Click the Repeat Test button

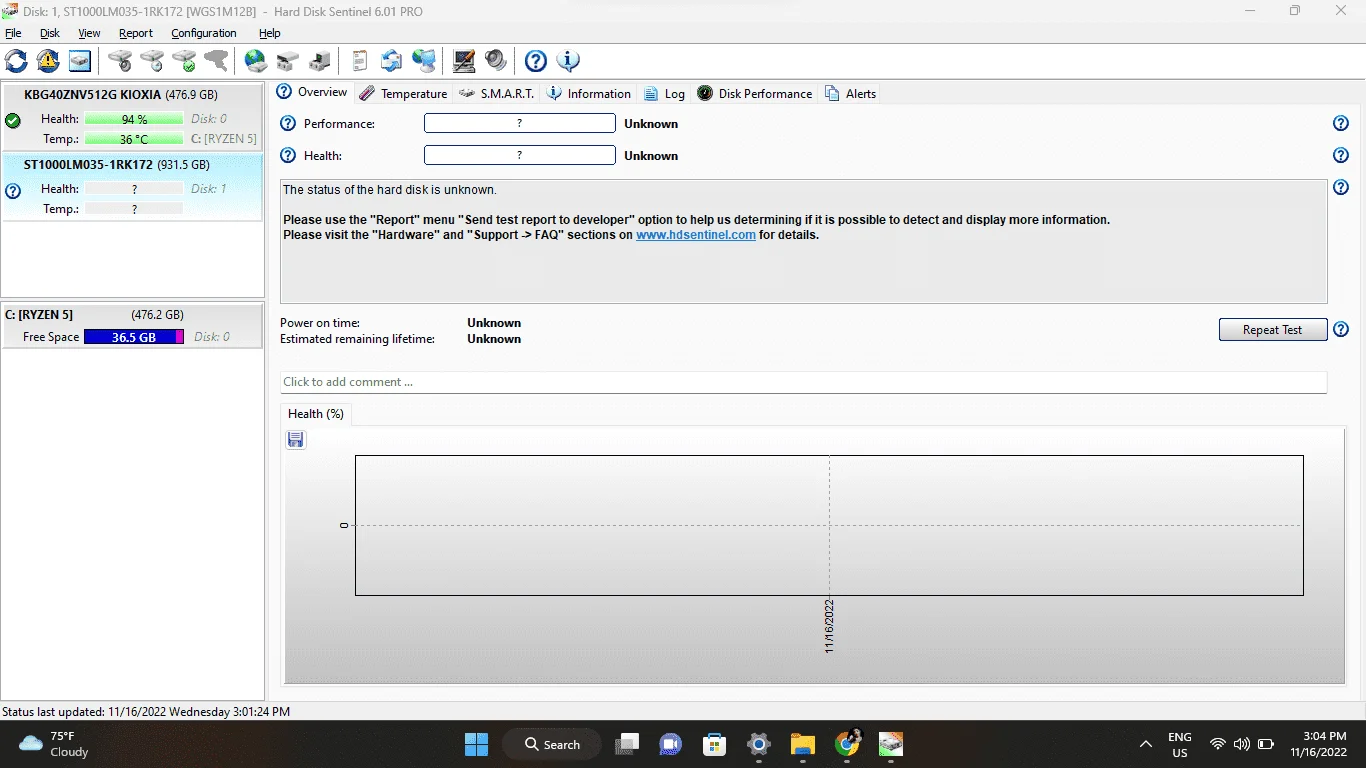1272,330
